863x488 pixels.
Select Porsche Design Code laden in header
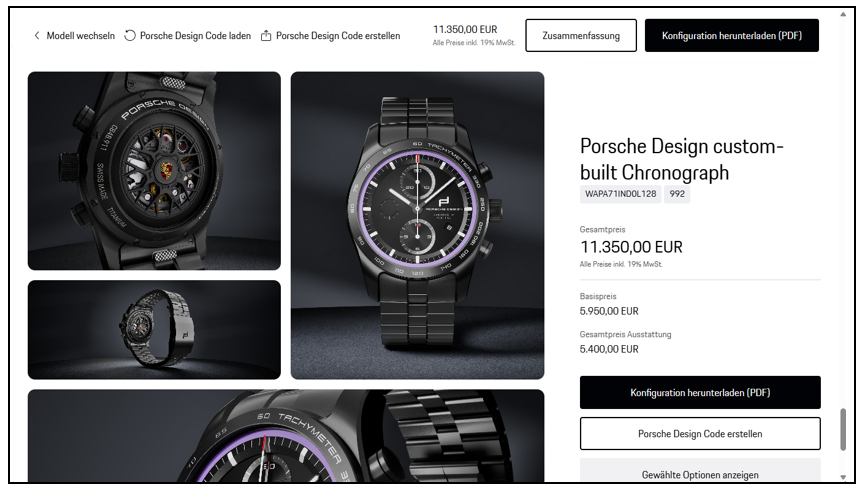[195, 36]
